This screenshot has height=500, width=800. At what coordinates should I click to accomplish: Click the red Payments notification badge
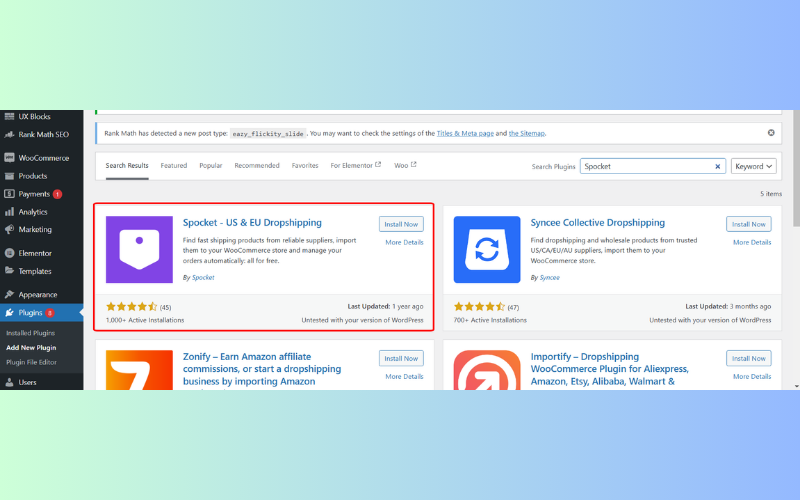coord(57,194)
